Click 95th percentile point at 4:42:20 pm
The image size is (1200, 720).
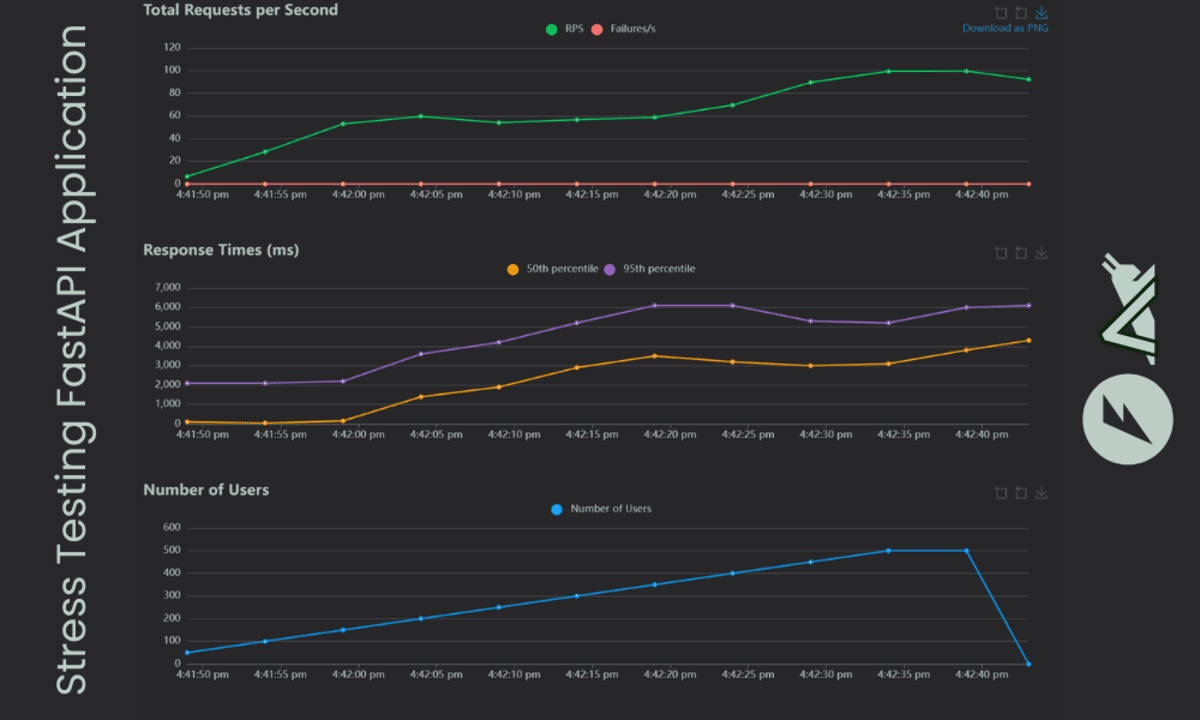pos(654,305)
